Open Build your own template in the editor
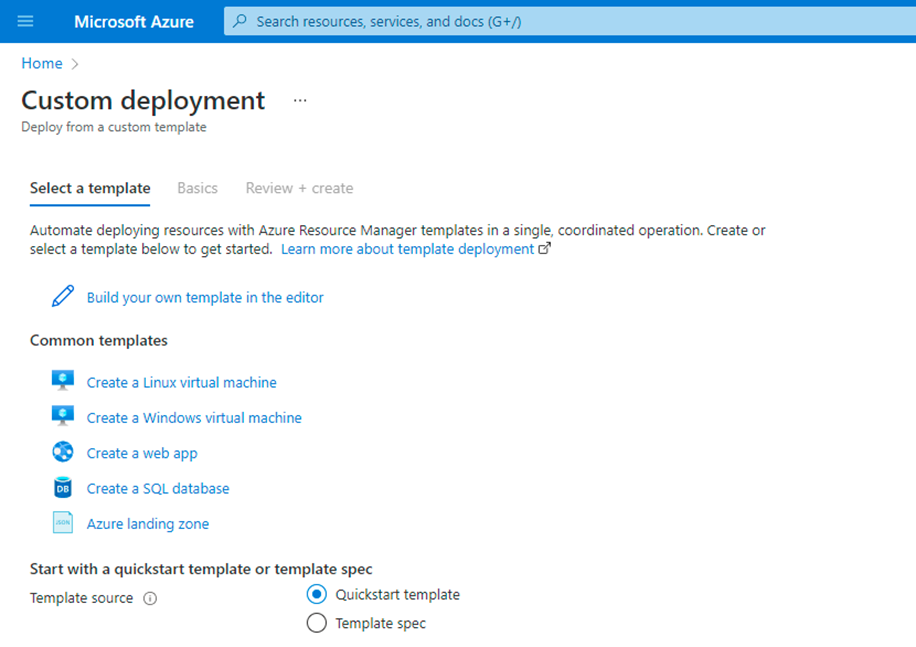 coord(205,297)
